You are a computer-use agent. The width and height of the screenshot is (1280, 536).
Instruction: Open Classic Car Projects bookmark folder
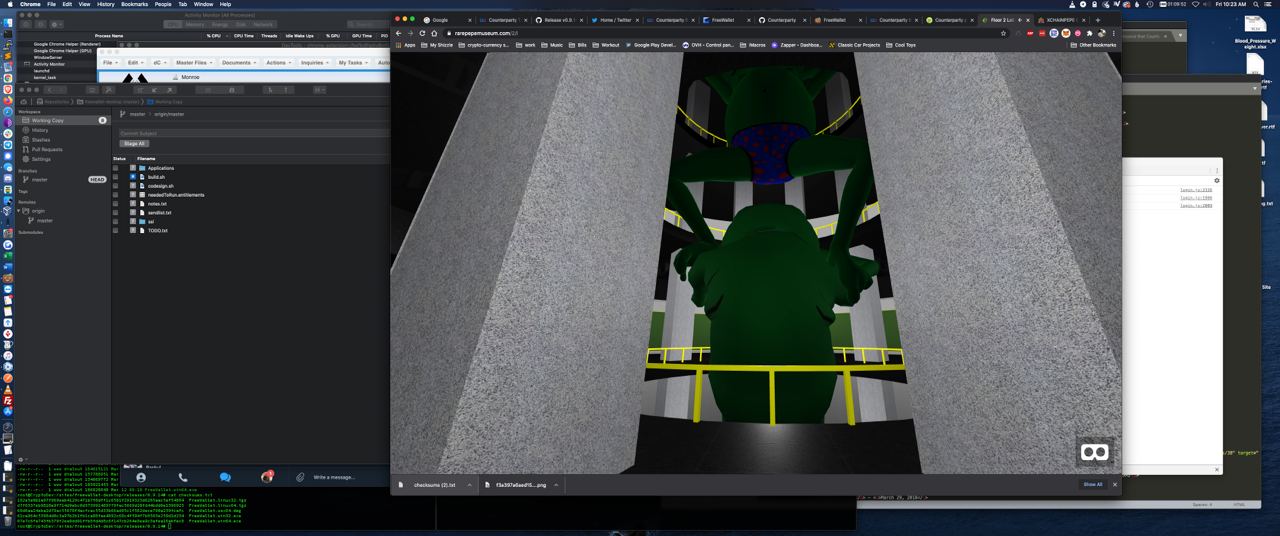(854, 45)
